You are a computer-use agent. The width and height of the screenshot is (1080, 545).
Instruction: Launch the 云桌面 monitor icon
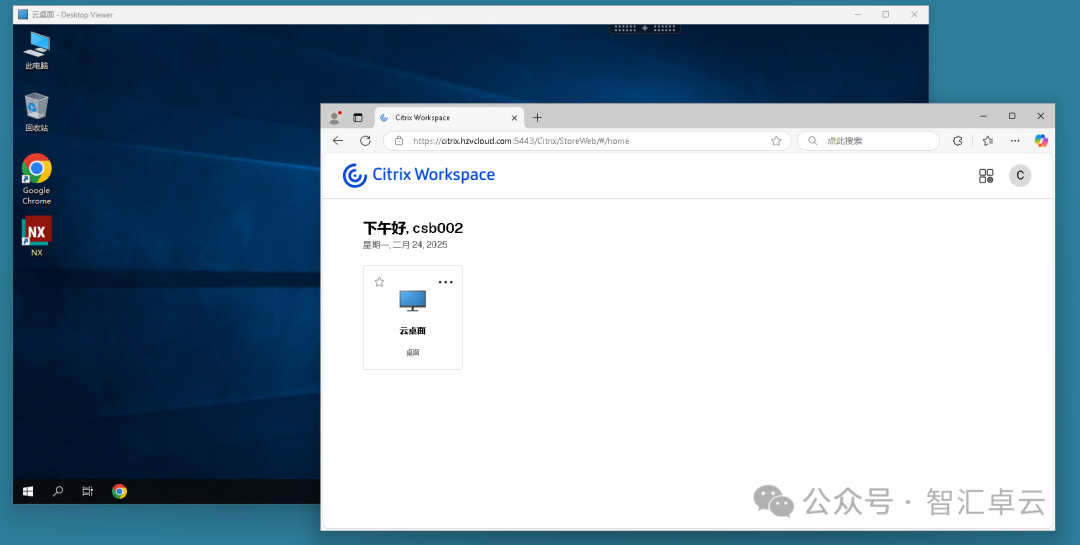coord(413,301)
